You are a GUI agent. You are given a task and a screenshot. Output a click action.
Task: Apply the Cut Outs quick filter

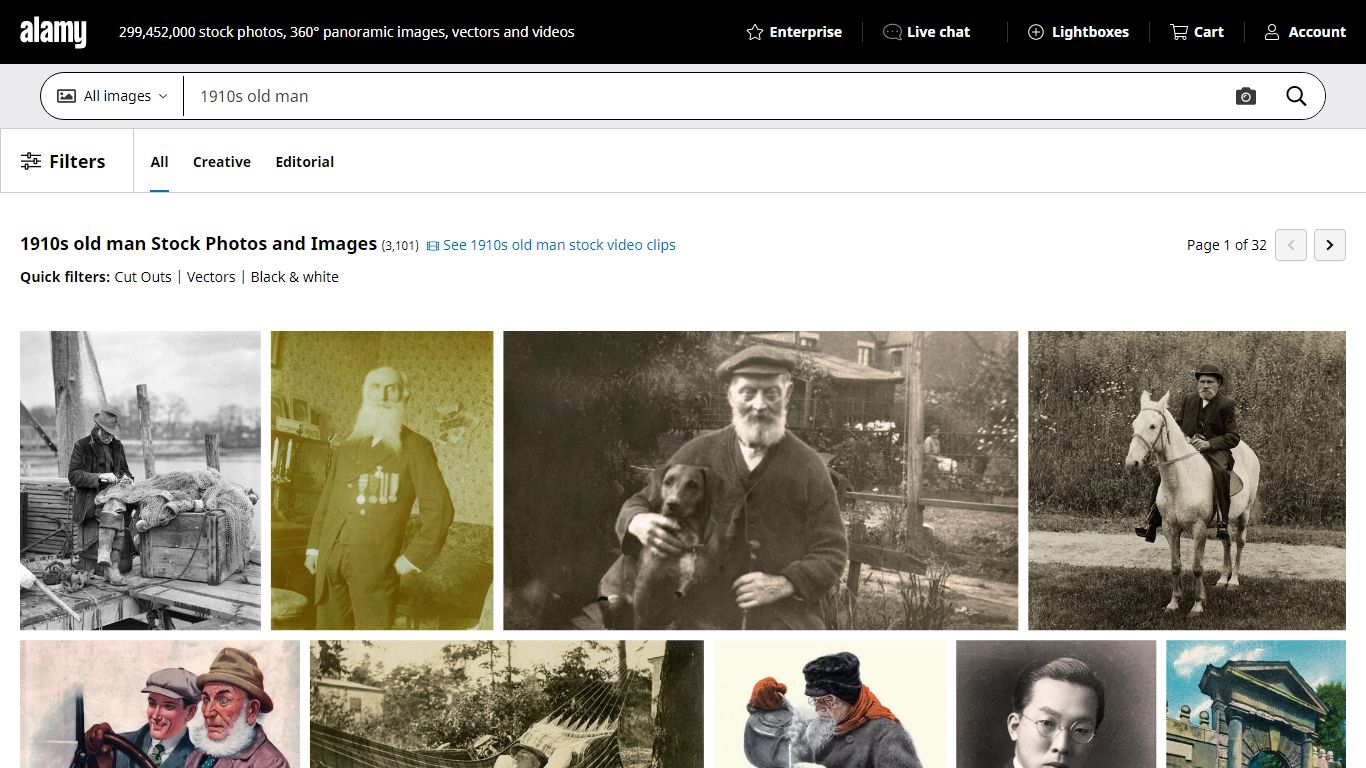click(x=143, y=277)
